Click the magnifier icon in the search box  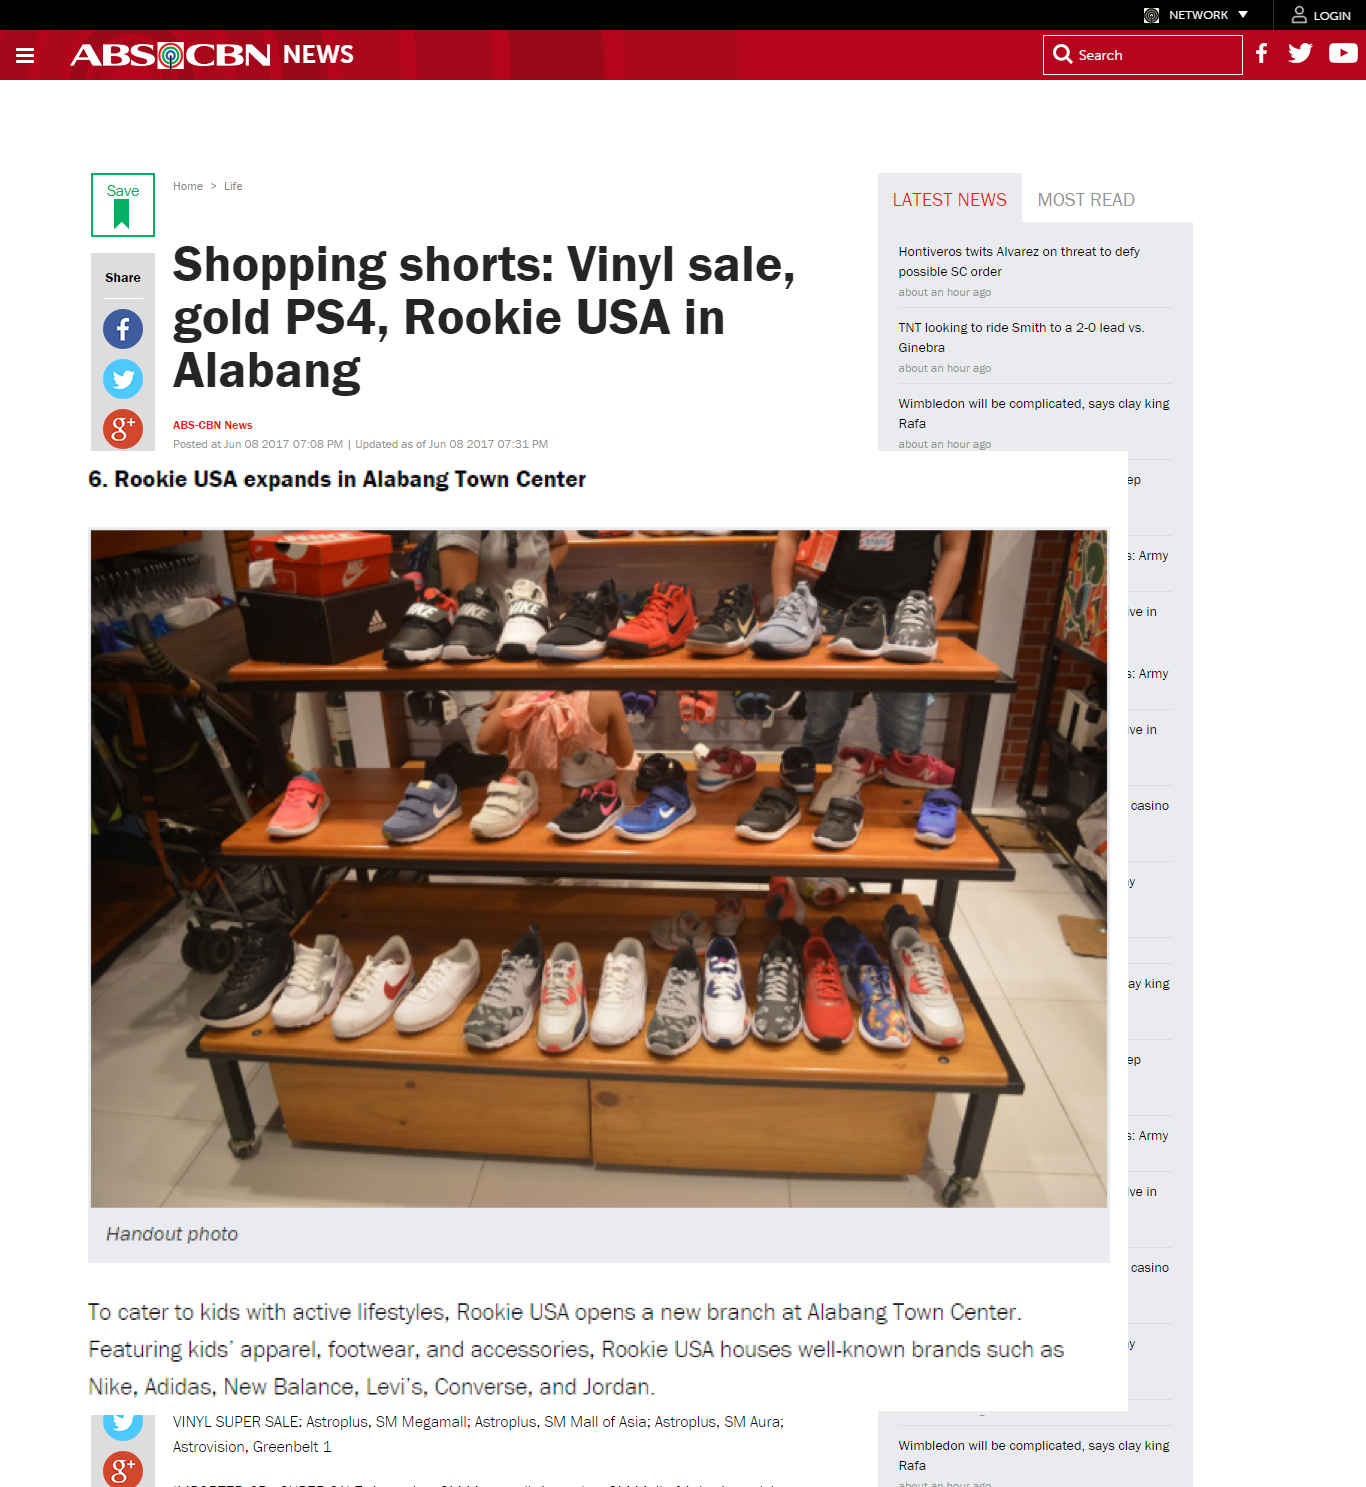tap(1062, 54)
